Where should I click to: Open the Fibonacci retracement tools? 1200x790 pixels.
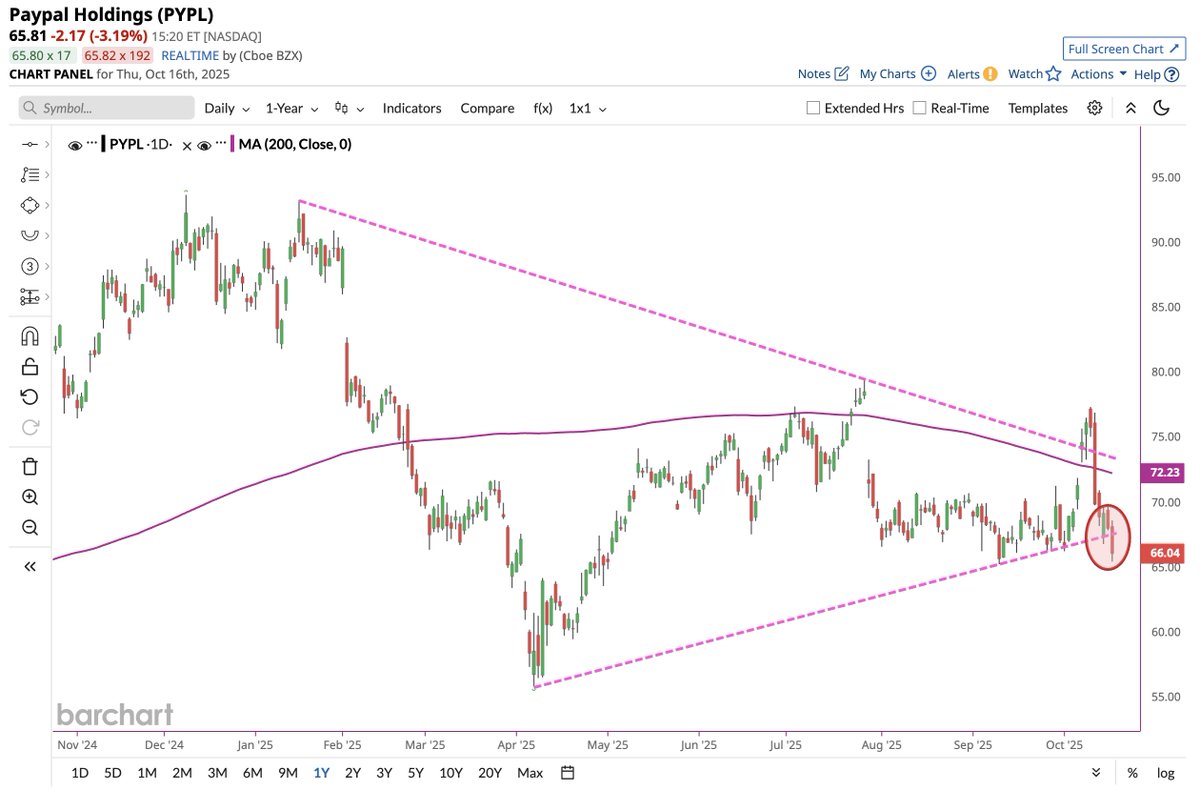29,174
